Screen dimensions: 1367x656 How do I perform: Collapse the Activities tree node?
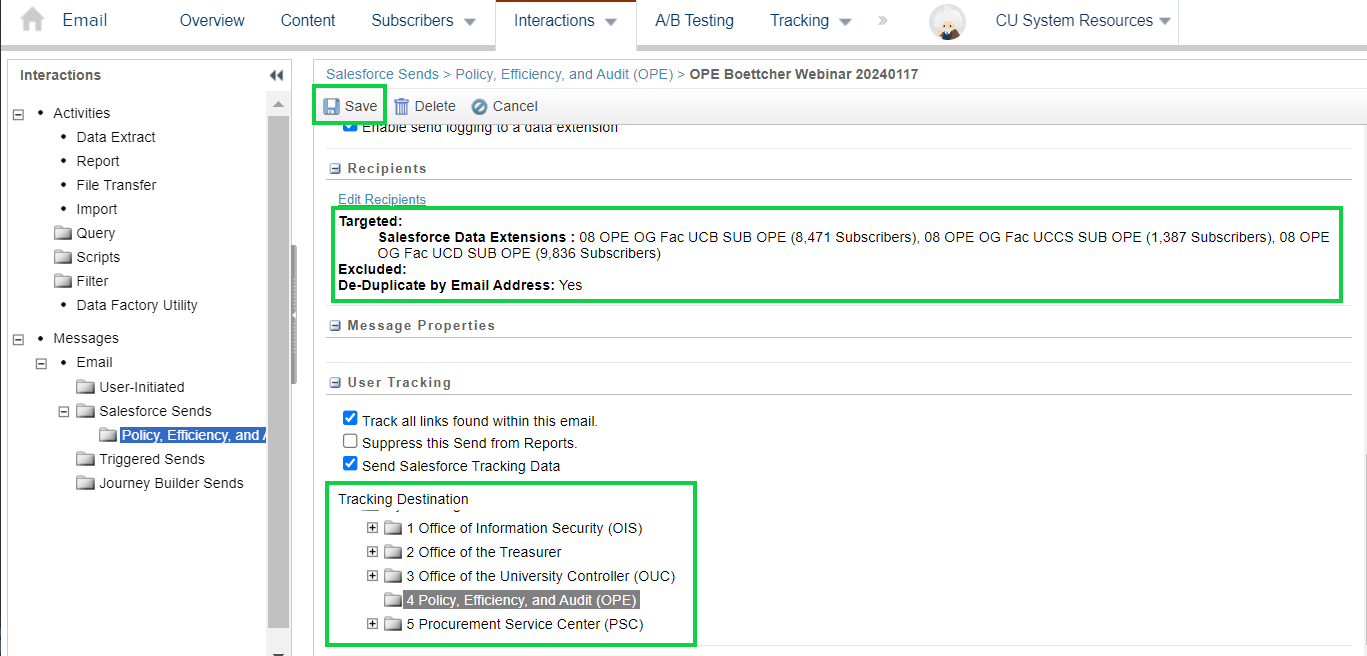point(18,114)
